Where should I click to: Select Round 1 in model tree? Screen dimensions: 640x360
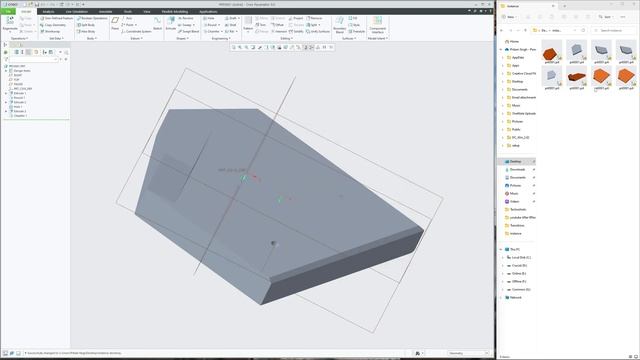click(19, 98)
